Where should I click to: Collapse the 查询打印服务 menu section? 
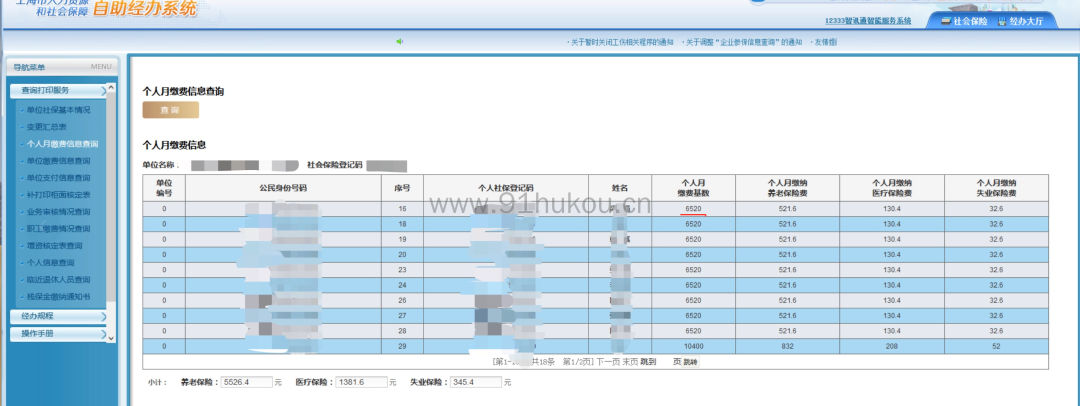60,91
